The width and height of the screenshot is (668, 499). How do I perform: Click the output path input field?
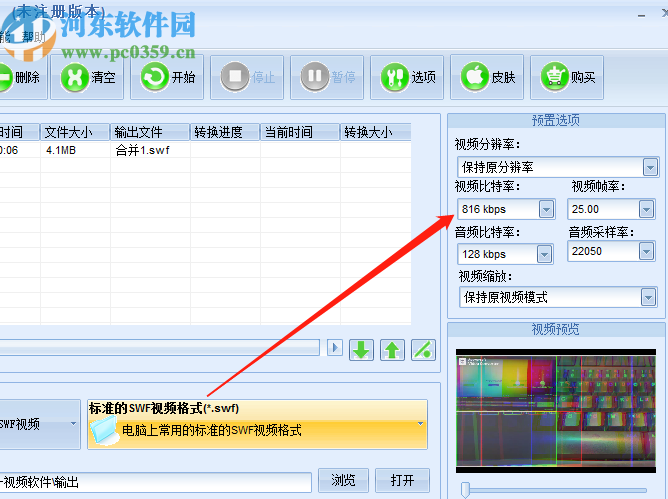pyautogui.click(x=155, y=482)
